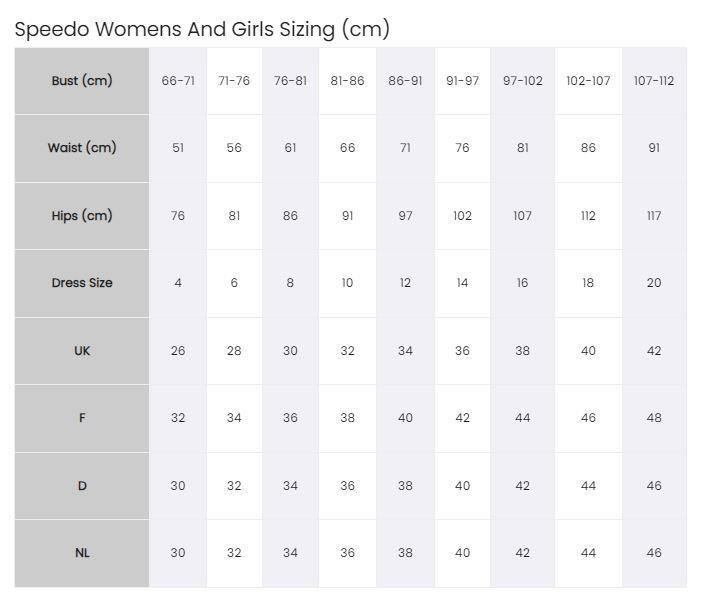Viewport: 712px width, 611px height.
Task: Select dress size 20 cell
Action: click(654, 283)
